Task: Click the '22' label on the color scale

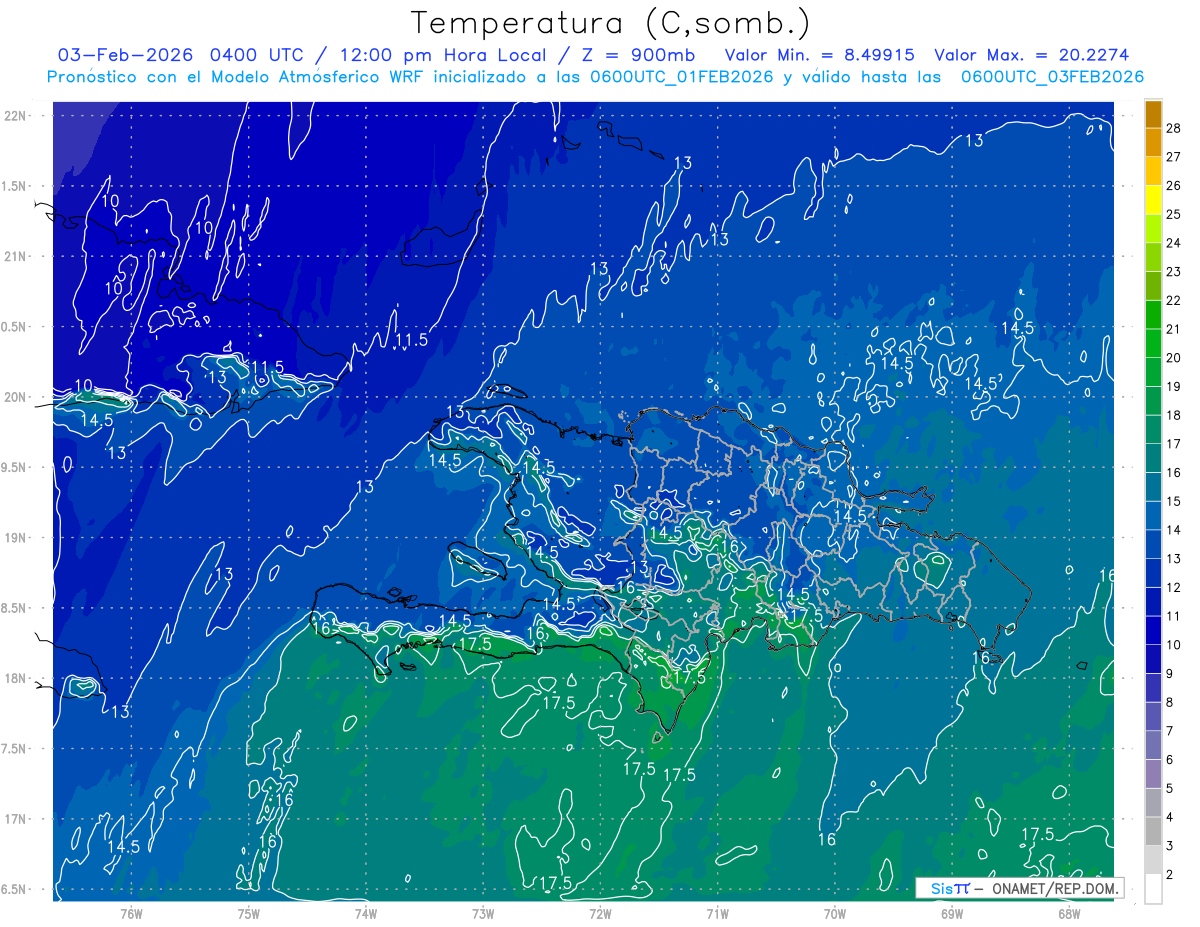Action: pos(1174,300)
